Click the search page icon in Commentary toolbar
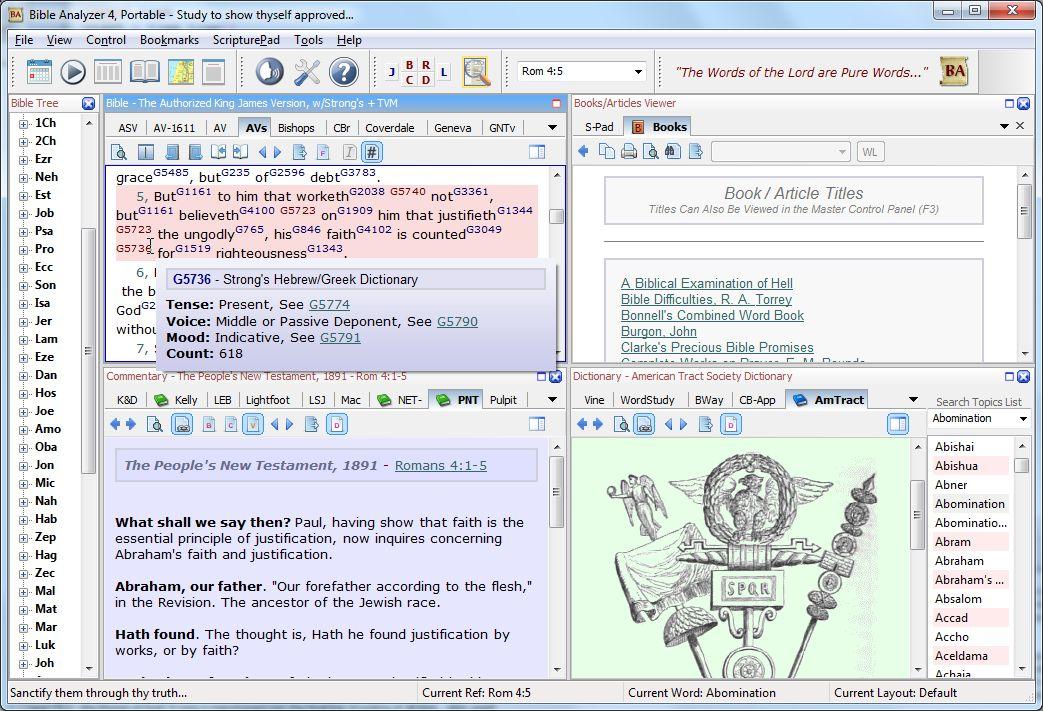 (154, 424)
